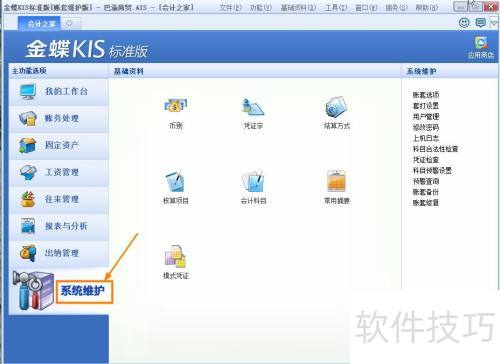The height and width of the screenshot is (364, 500).
Task: Click the 上机日志 login log link
Action: click(426, 138)
